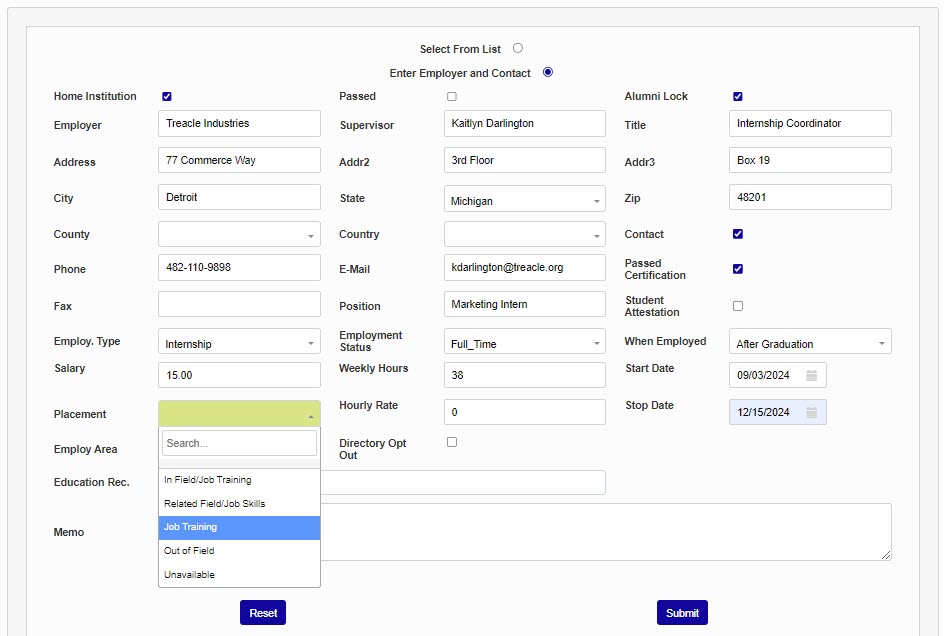Click the Submit button

(x=682, y=613)
